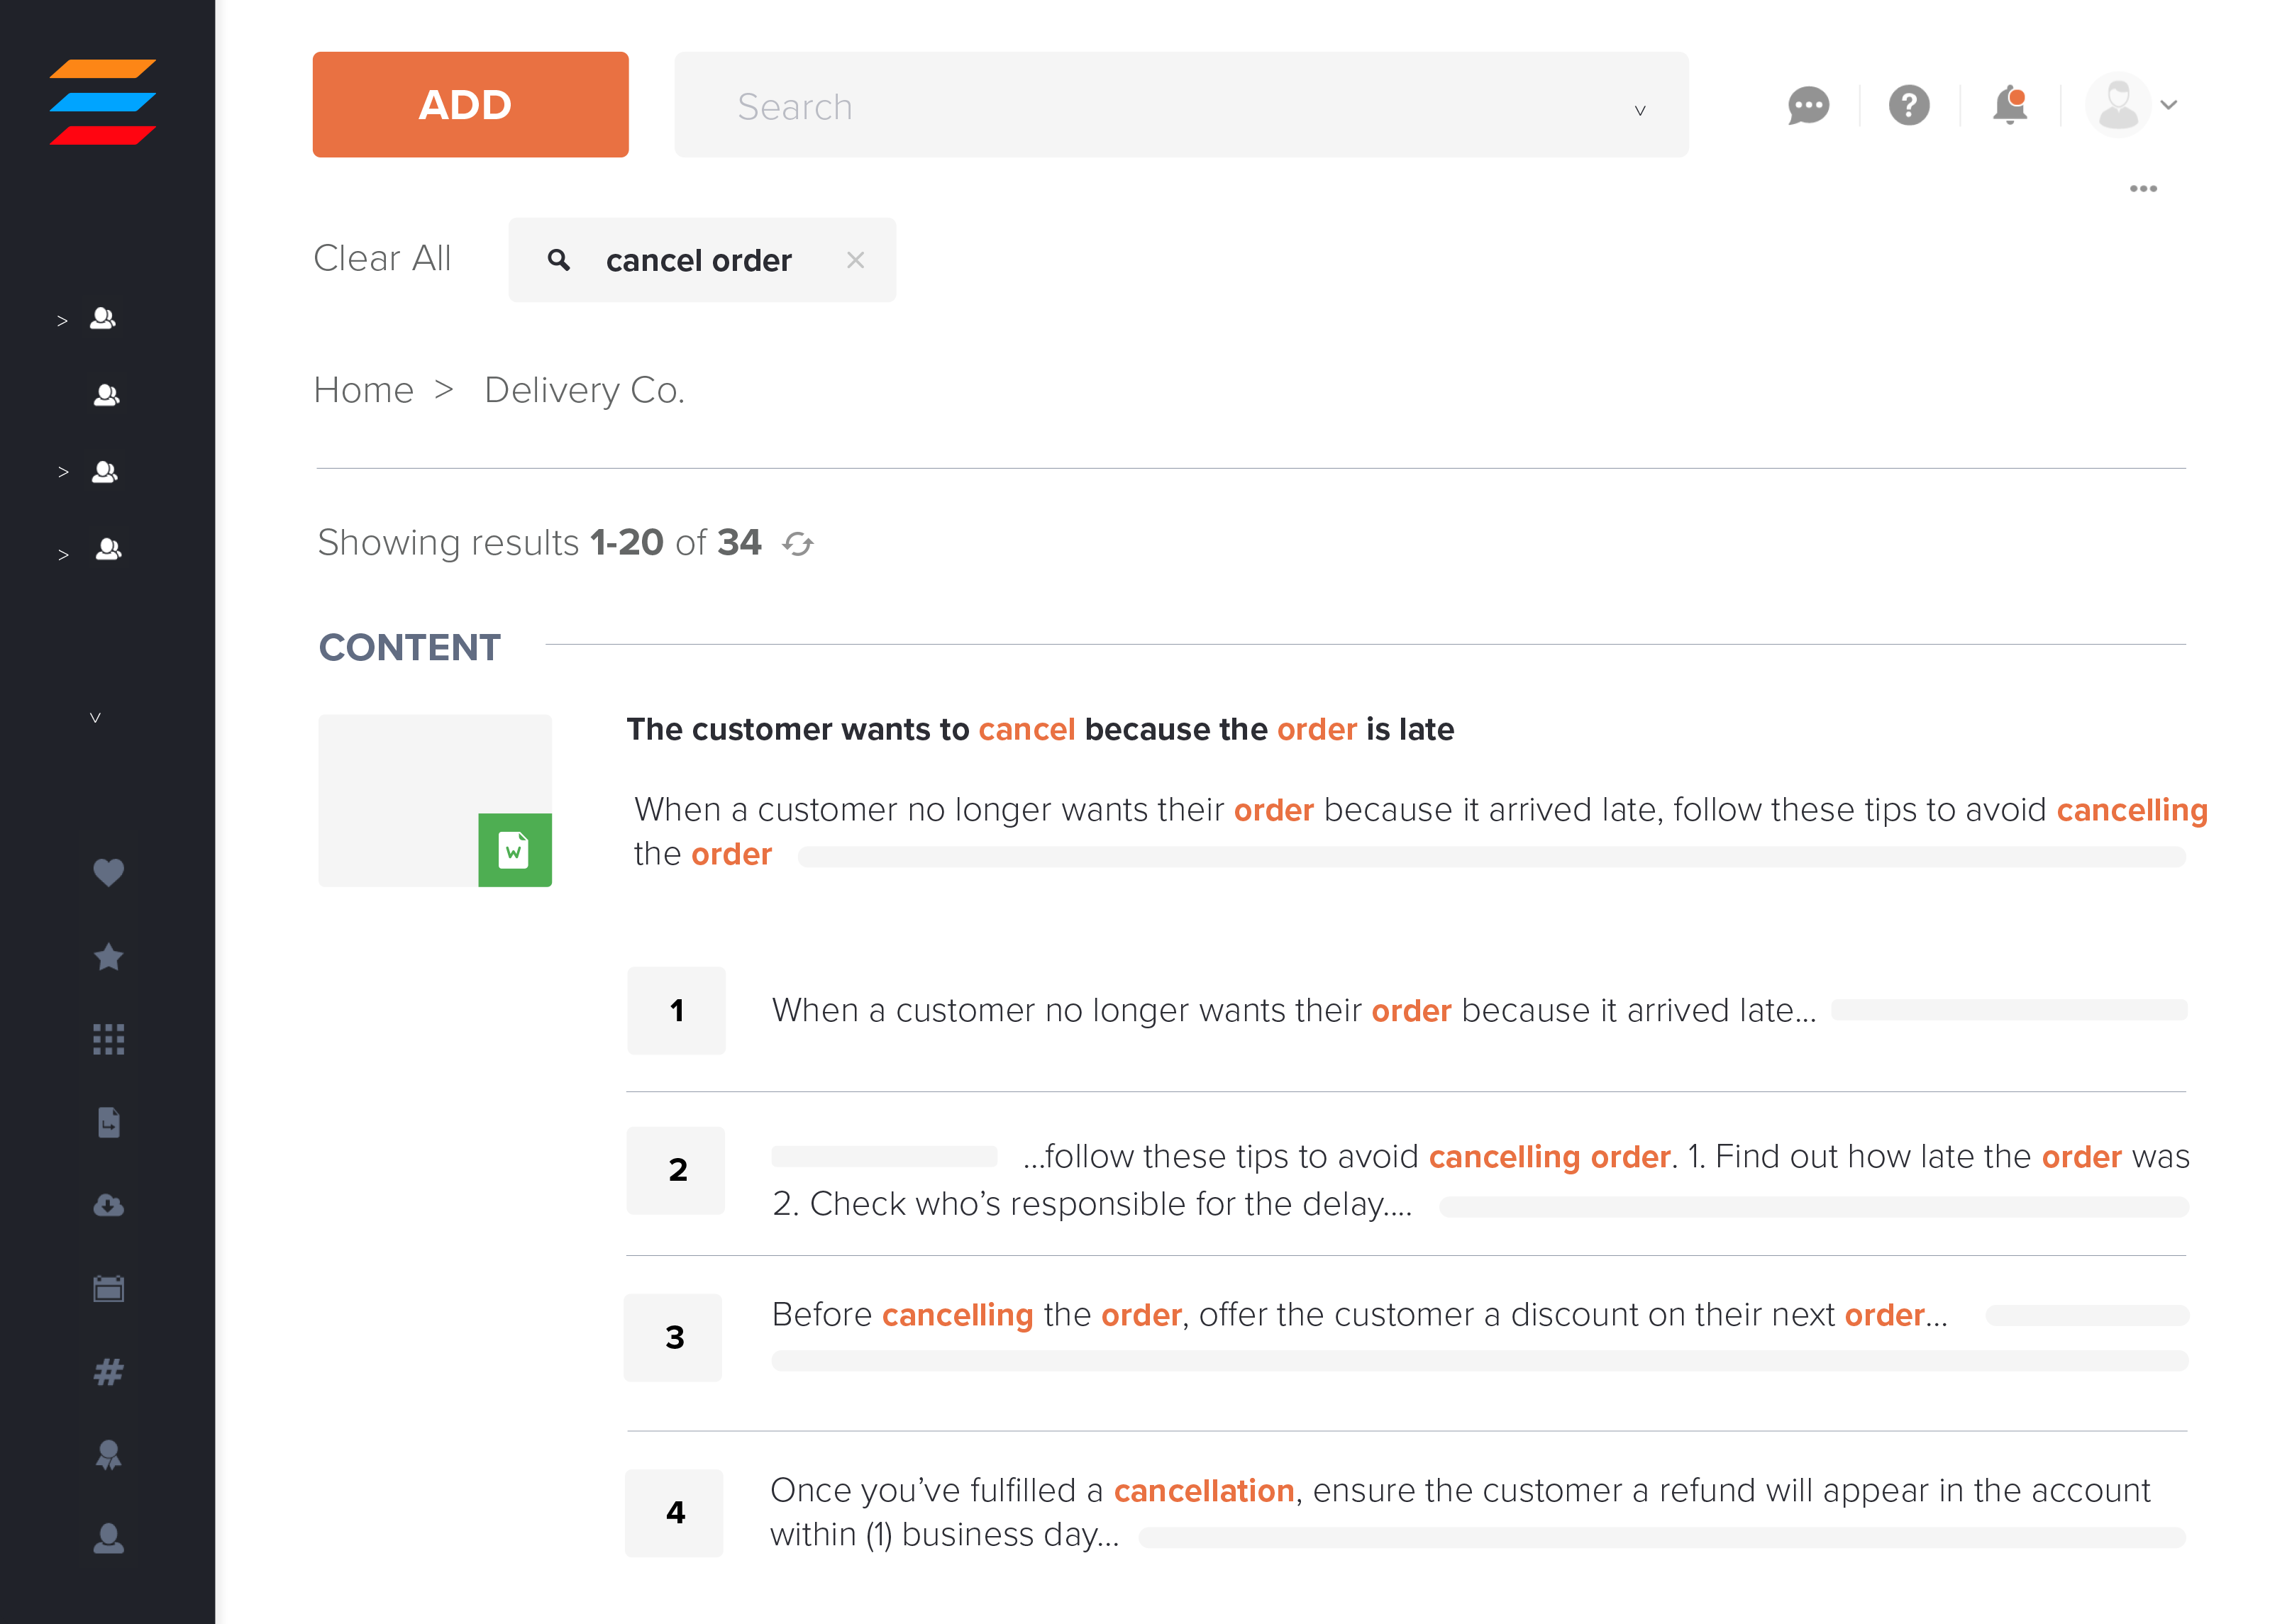Expand the search bar dropdown arrow
The image size is (2270, 1624).
coord(1640,110)
